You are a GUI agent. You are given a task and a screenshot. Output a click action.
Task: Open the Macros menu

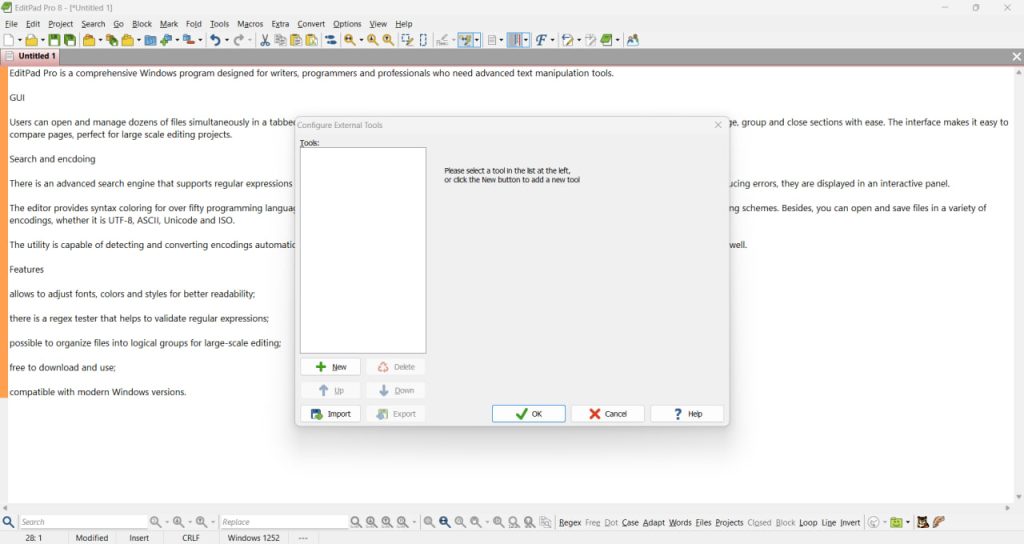tap(250, 24)
